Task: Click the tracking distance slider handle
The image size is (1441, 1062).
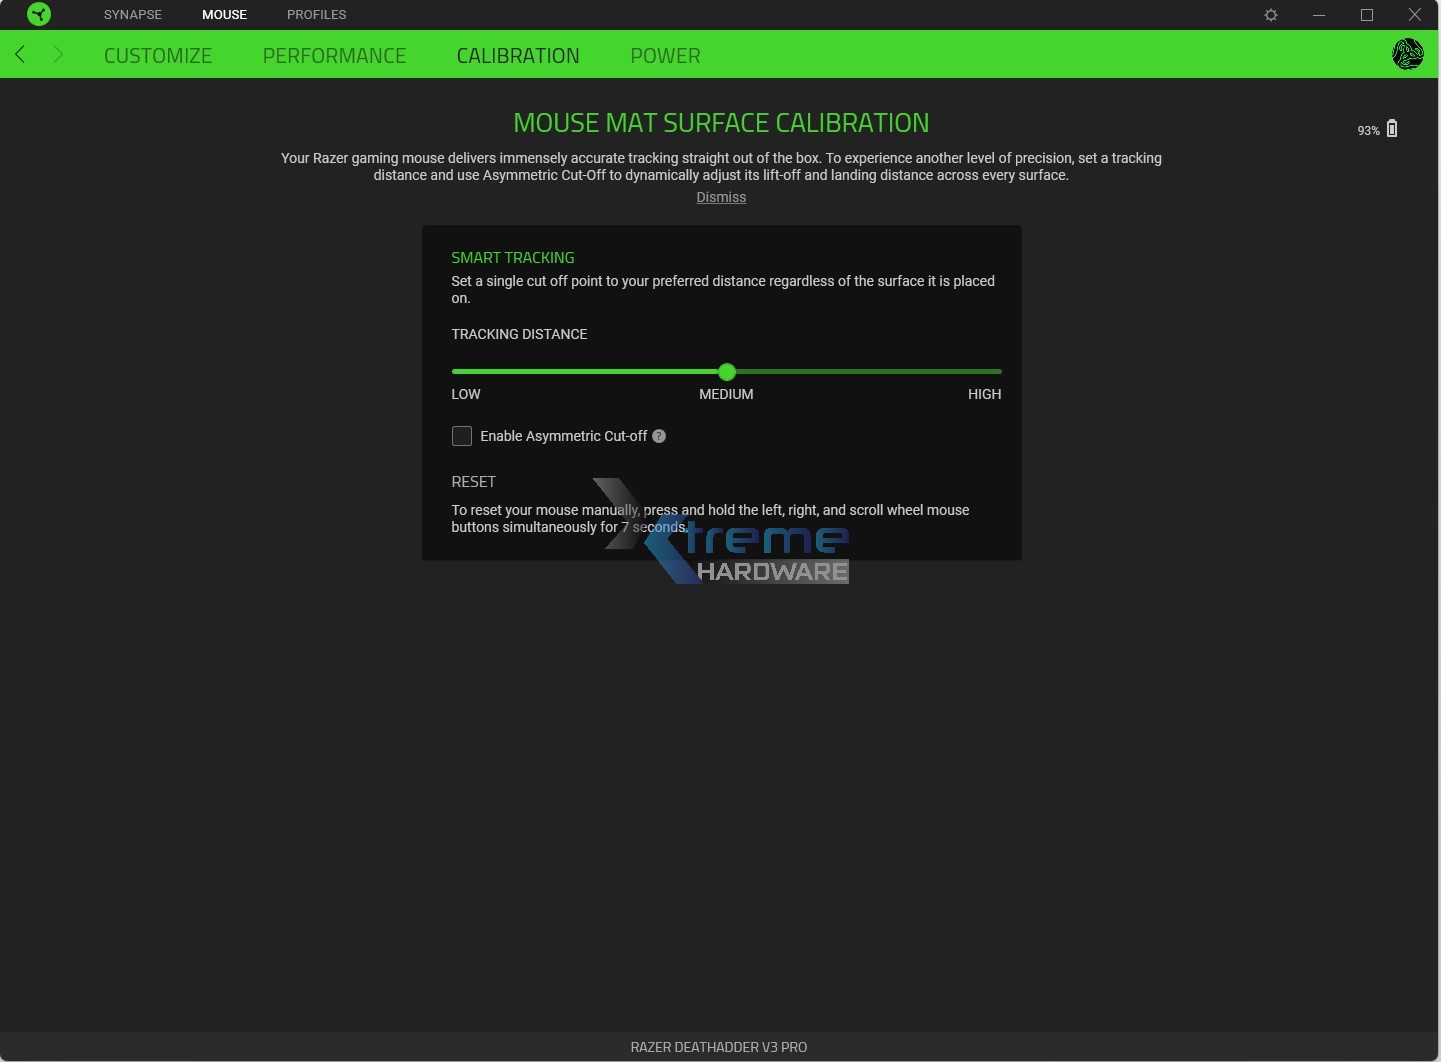Action: [x=727, y=372]
